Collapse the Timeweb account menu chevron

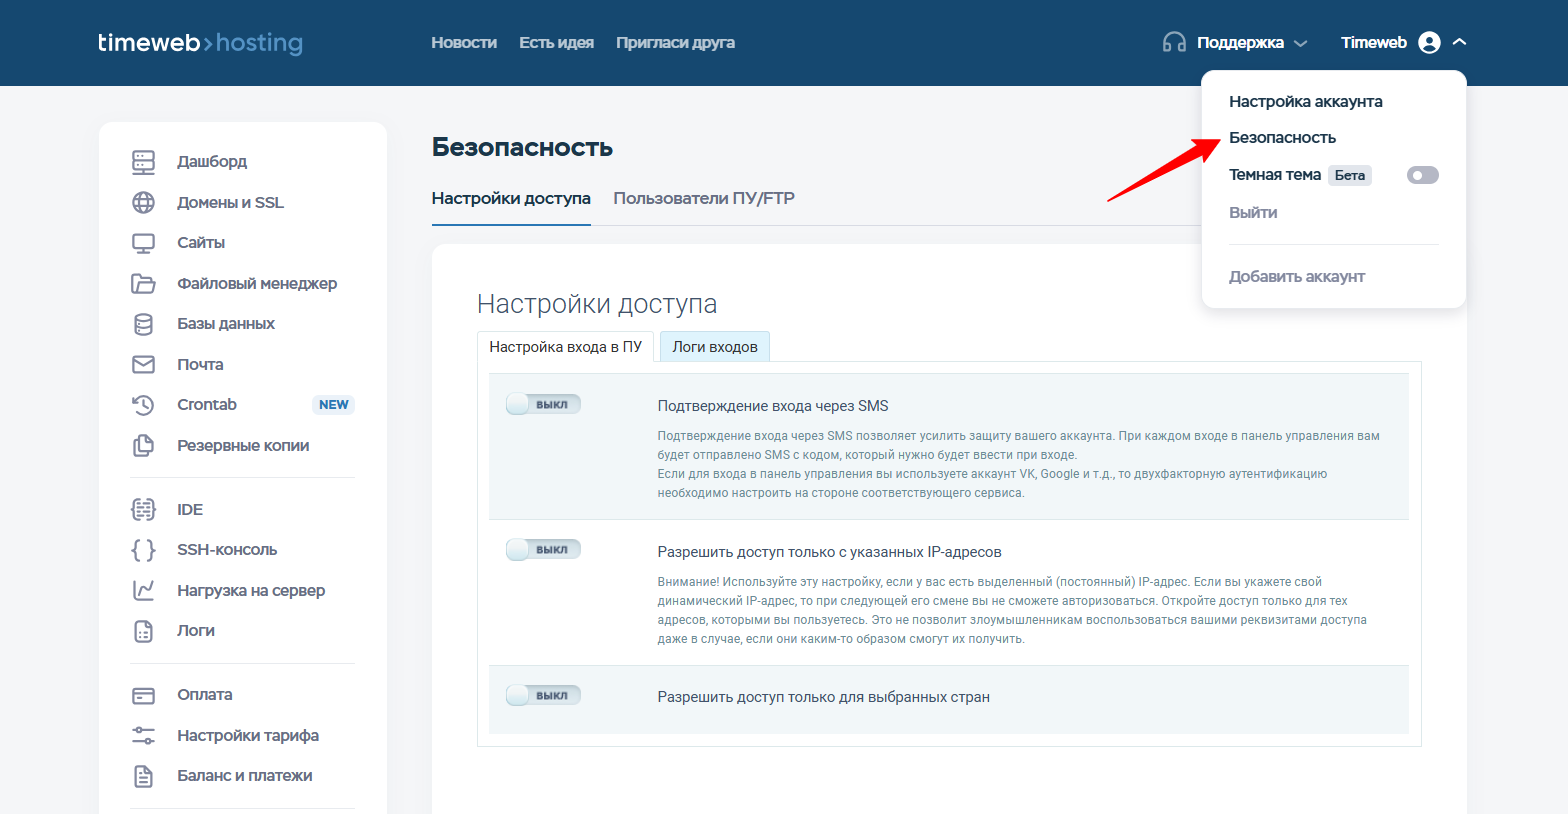click(1459, 42)
